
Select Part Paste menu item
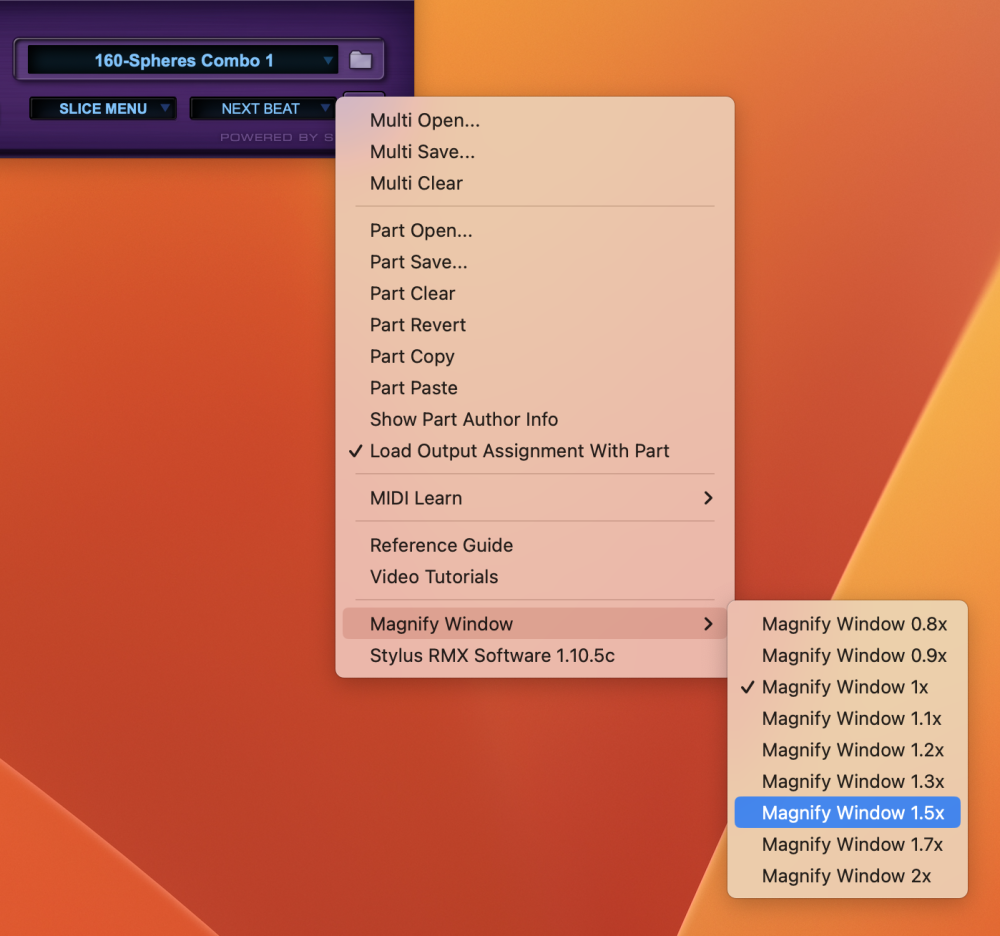pos(534,388)
